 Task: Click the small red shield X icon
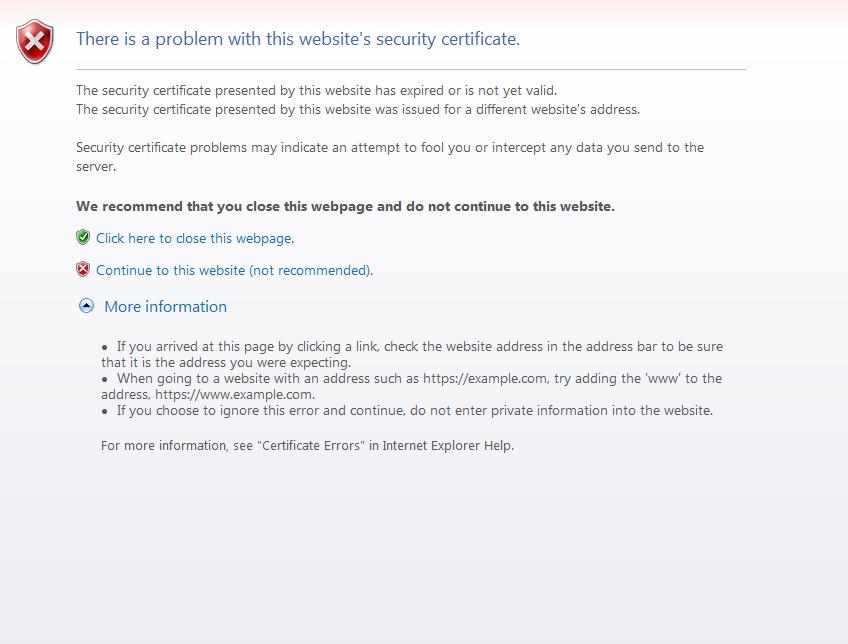(83, 269)
